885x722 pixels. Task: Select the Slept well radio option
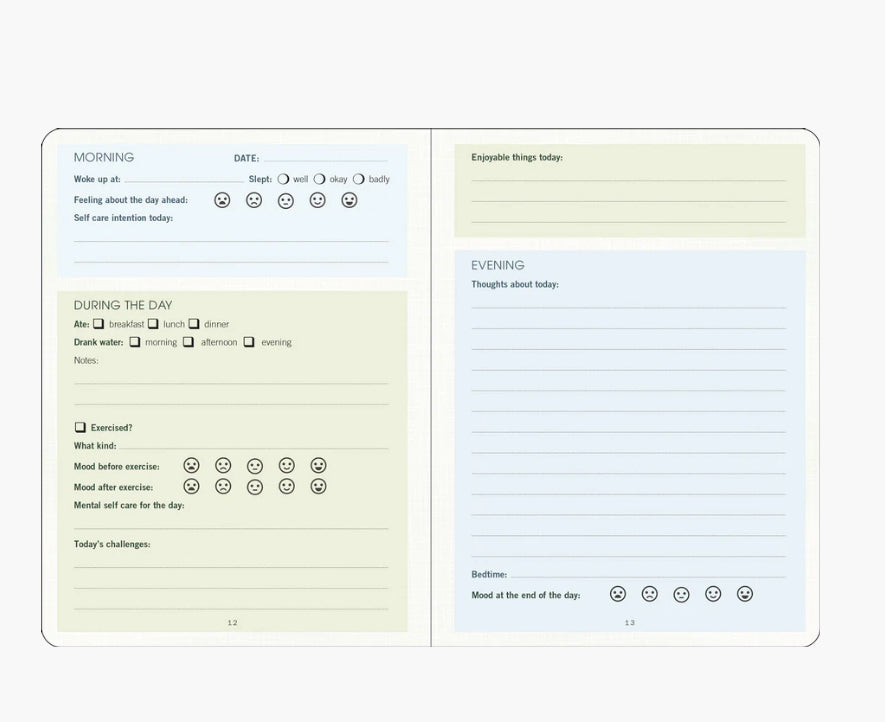pyautogui.click(x=283, y=179)
